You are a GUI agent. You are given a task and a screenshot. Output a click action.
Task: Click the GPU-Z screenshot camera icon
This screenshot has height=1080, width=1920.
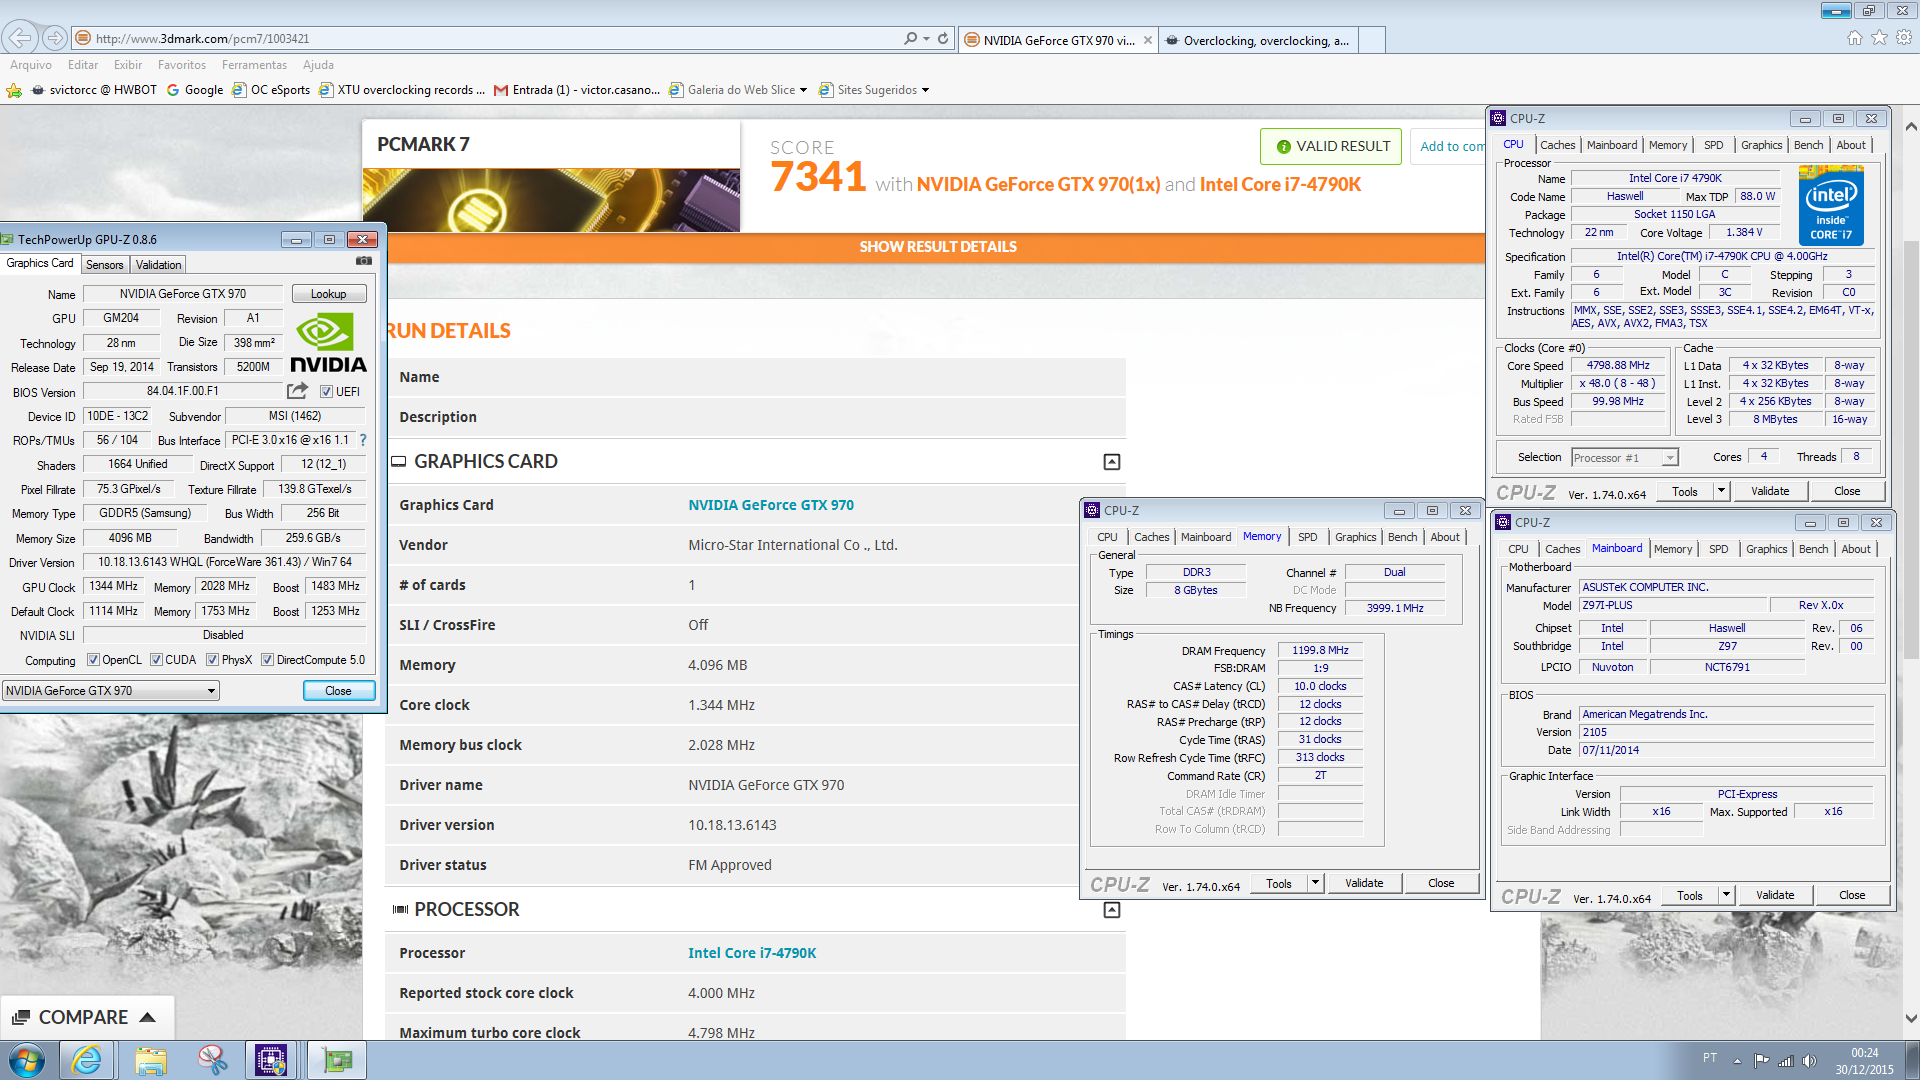[x=364, y=261]
